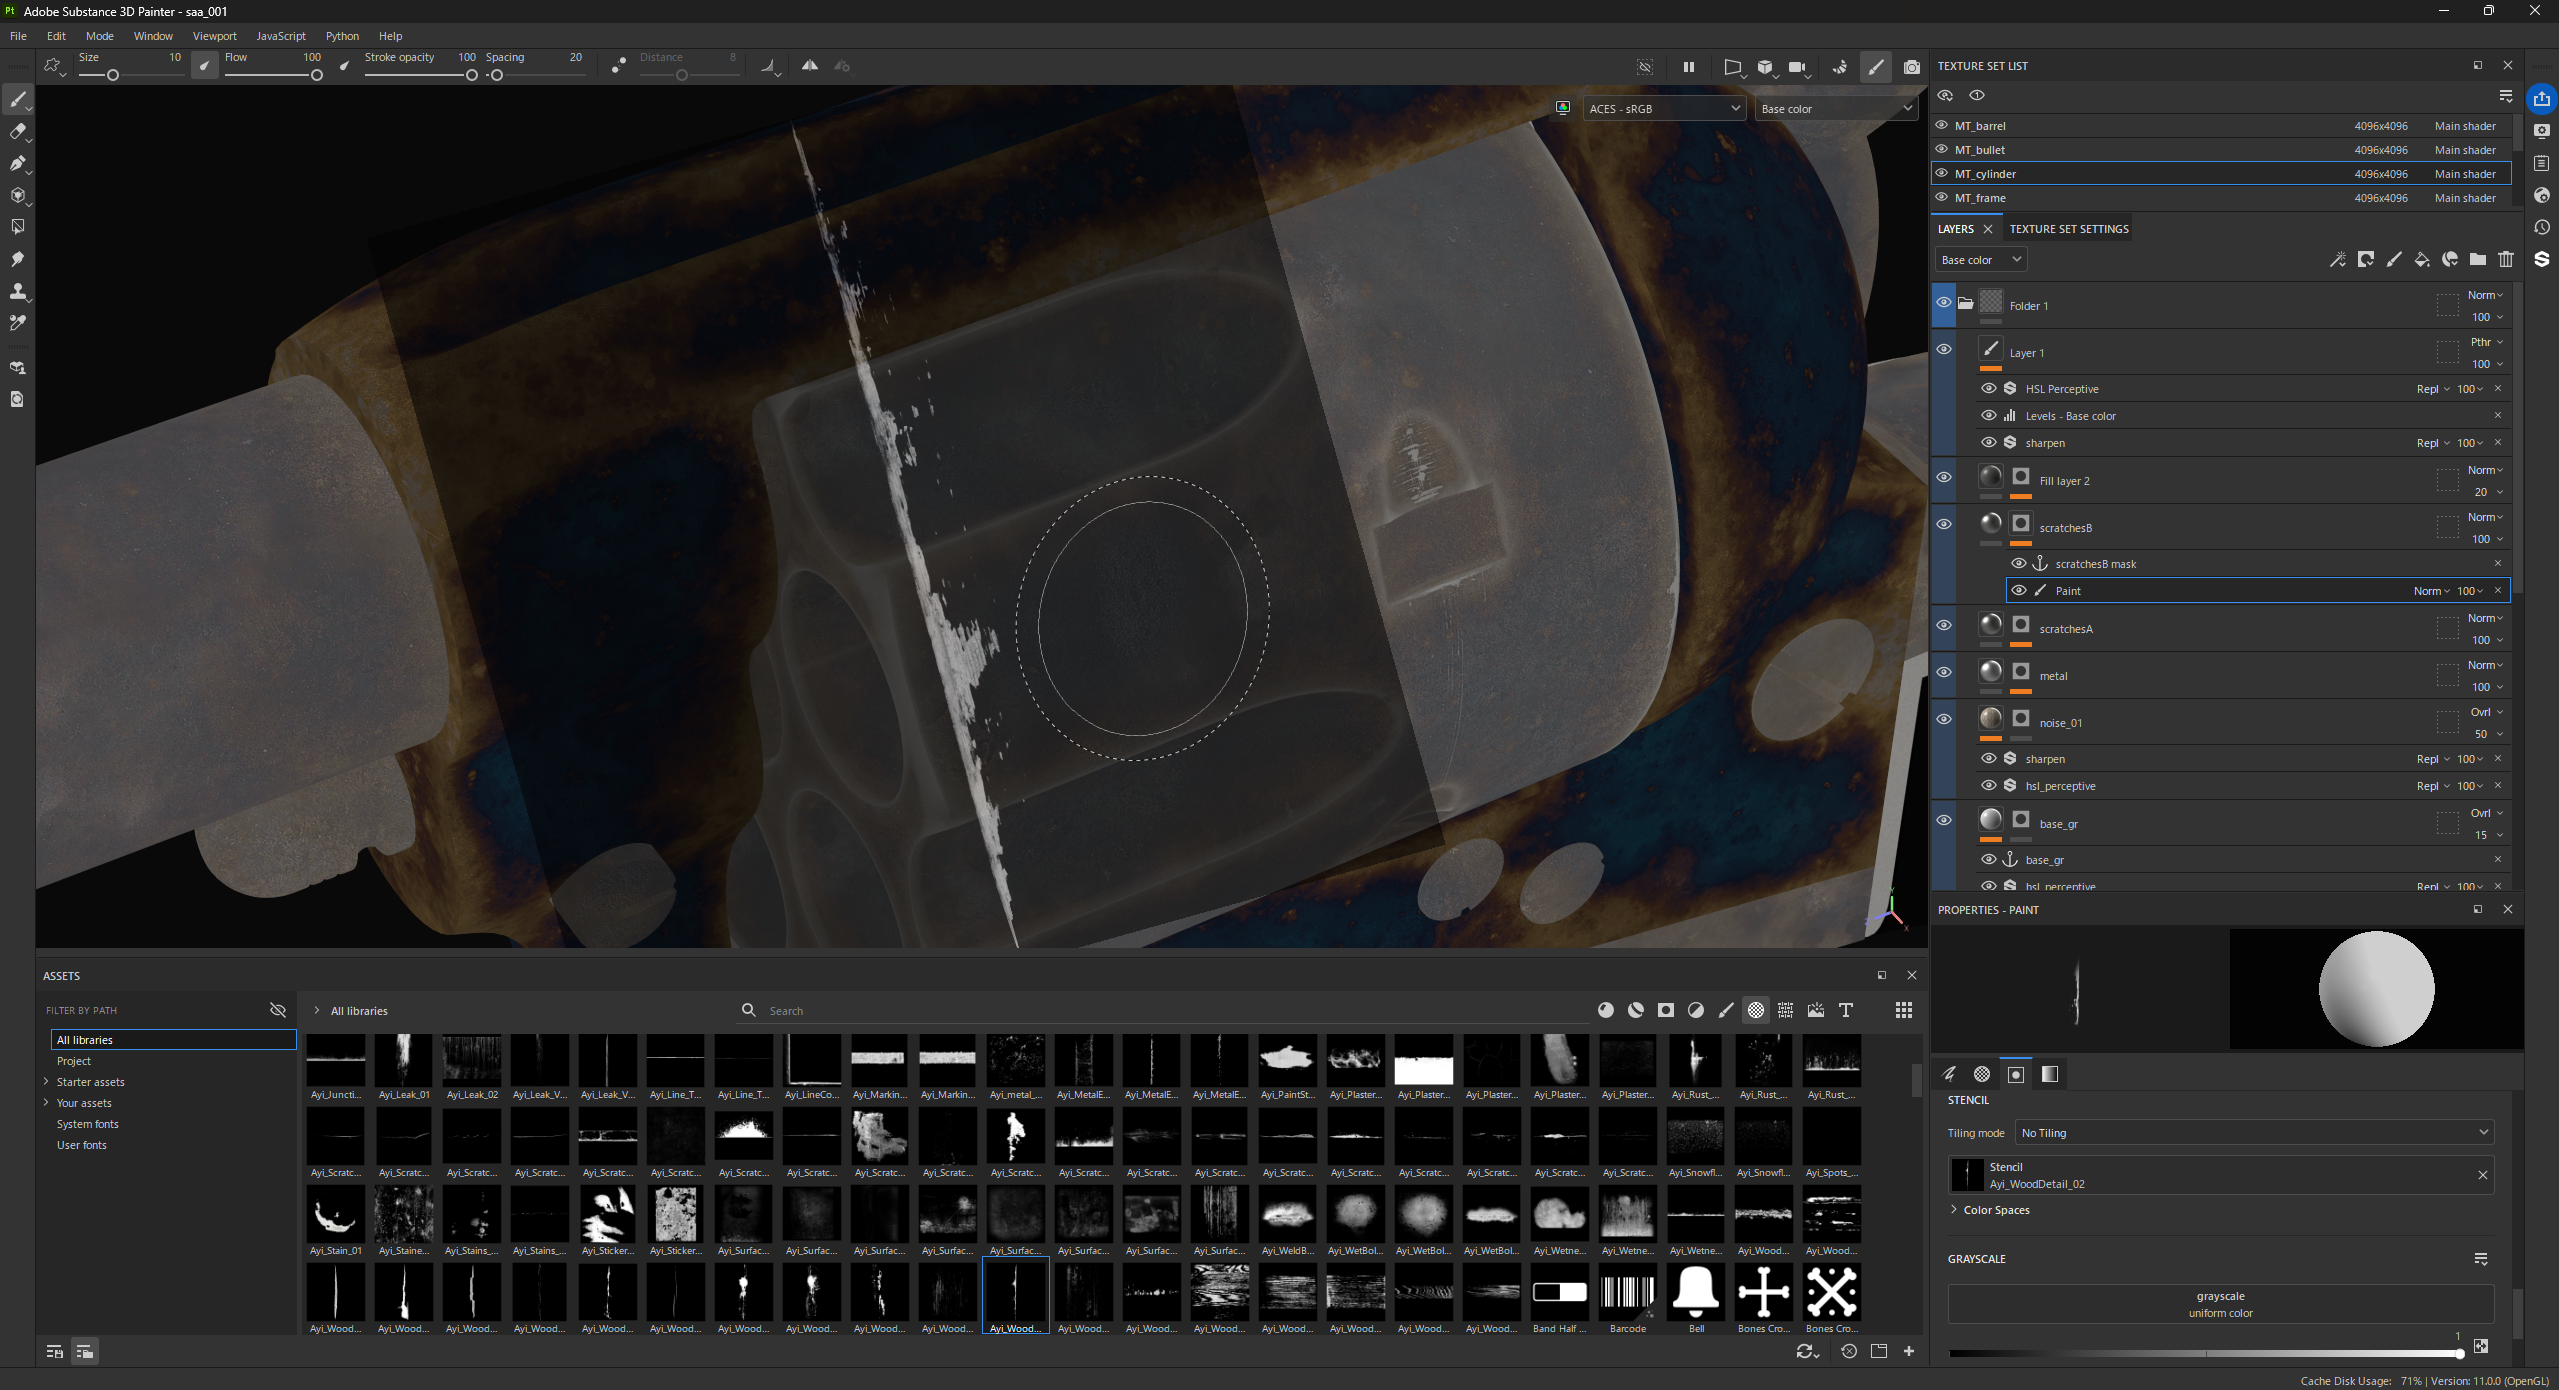Pause rendering with the pause icon
2559x1390 pixels.
pos(1688,67)
